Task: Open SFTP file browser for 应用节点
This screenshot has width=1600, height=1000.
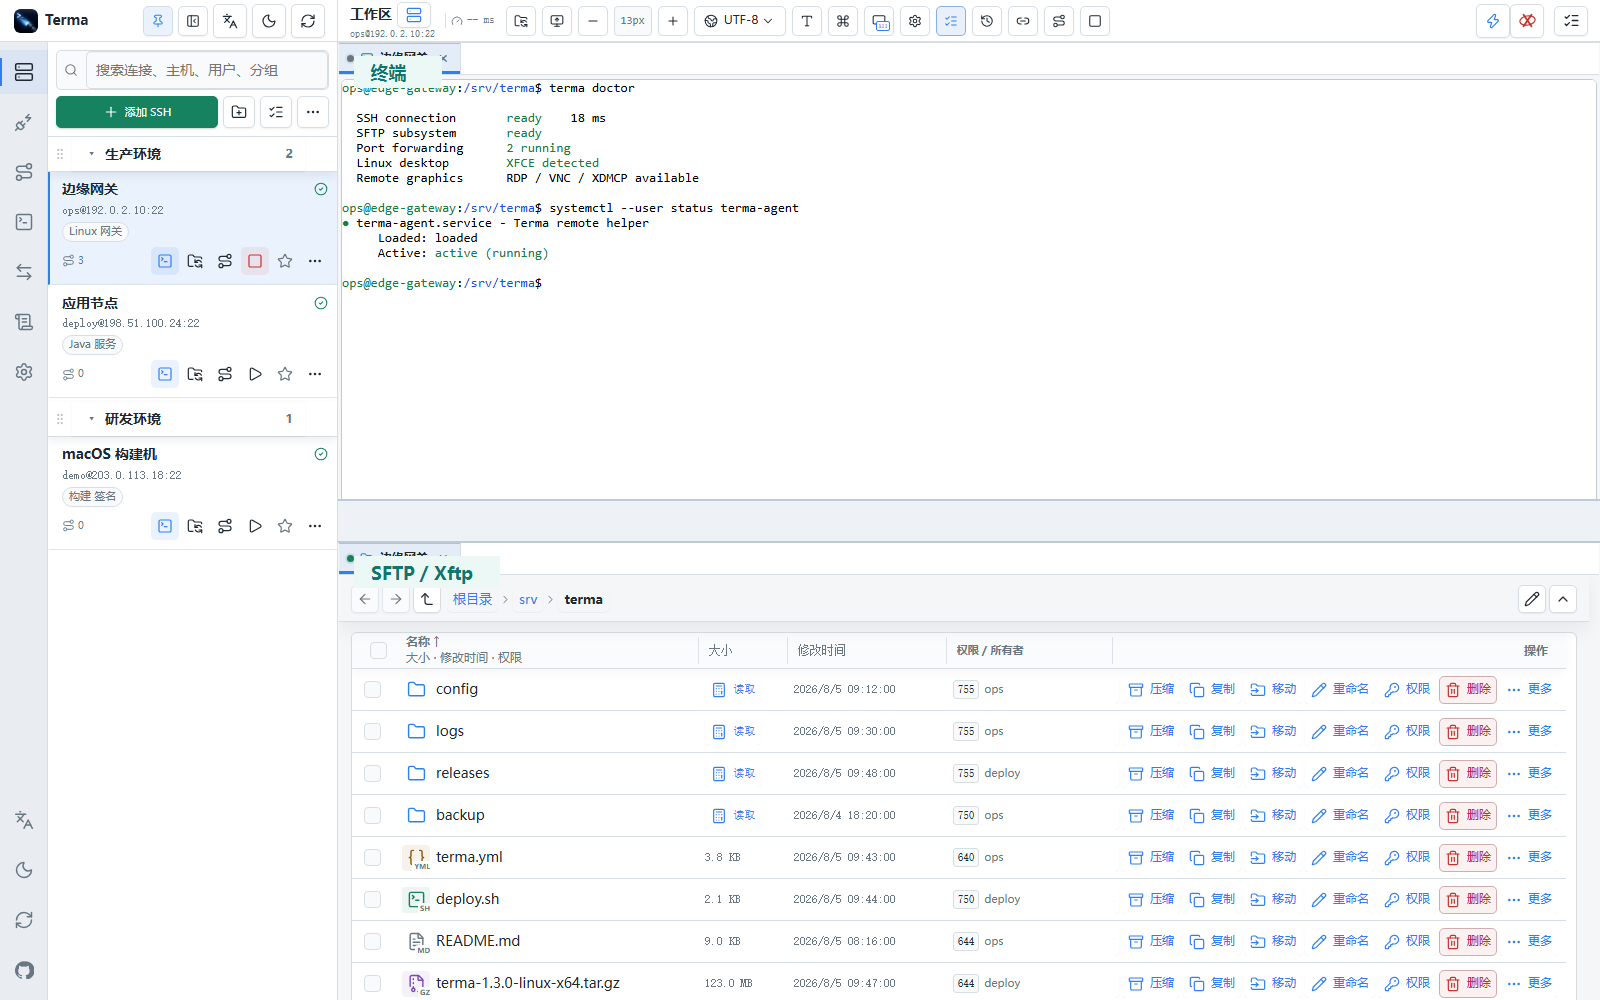Action: click(195, 374)
